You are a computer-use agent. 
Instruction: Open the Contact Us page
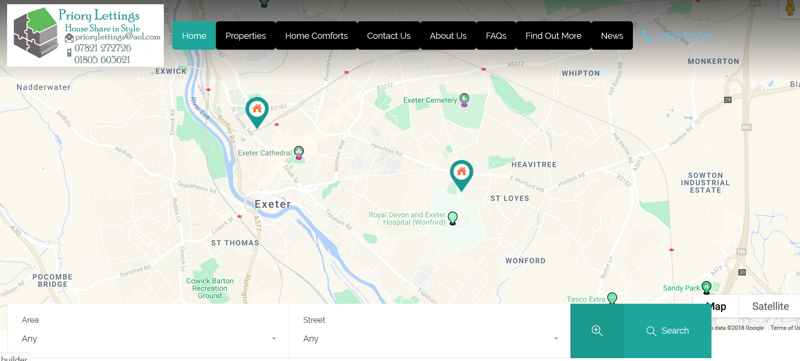389,36
